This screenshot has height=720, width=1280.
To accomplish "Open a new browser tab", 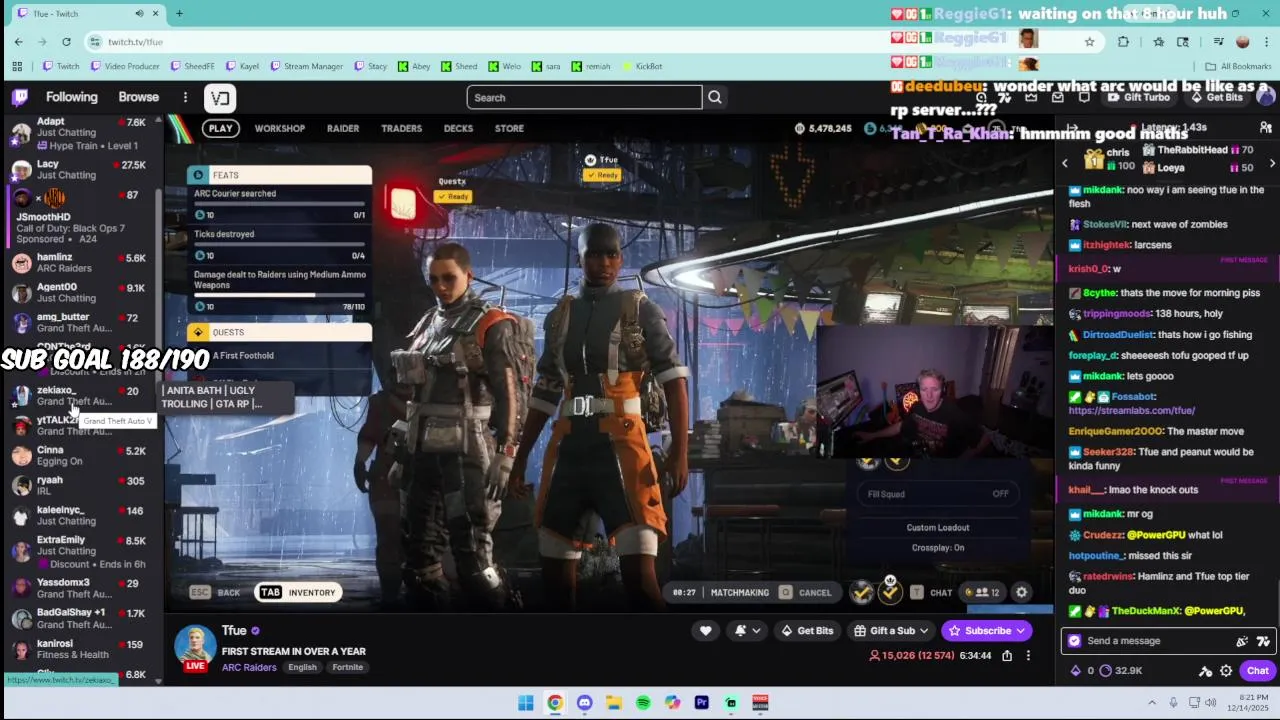I will pos(179,13).
